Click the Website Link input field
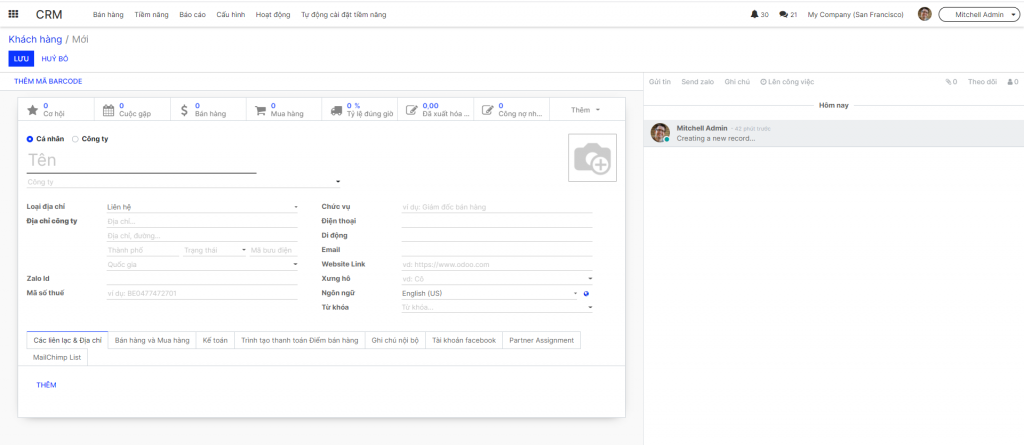The width and height of the screenshot is (1024, 445). pos(497,265)
